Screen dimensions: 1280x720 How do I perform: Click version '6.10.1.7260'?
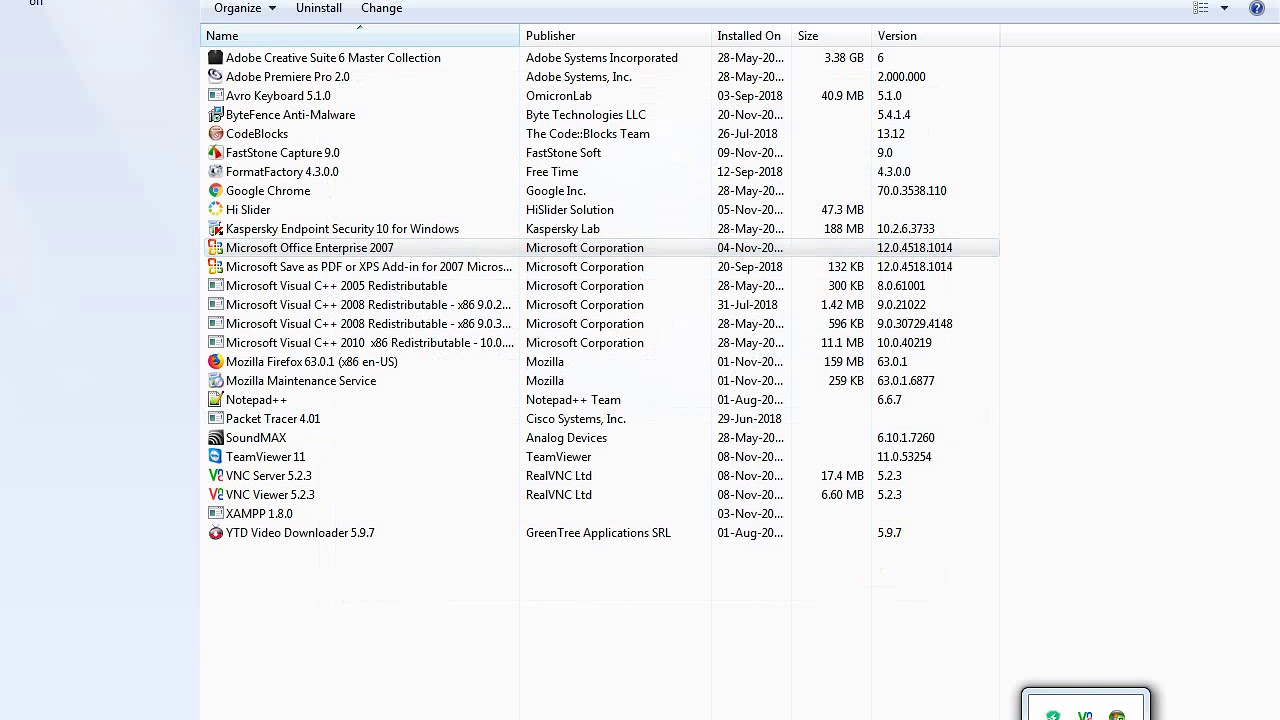click(x=906, y=438)
